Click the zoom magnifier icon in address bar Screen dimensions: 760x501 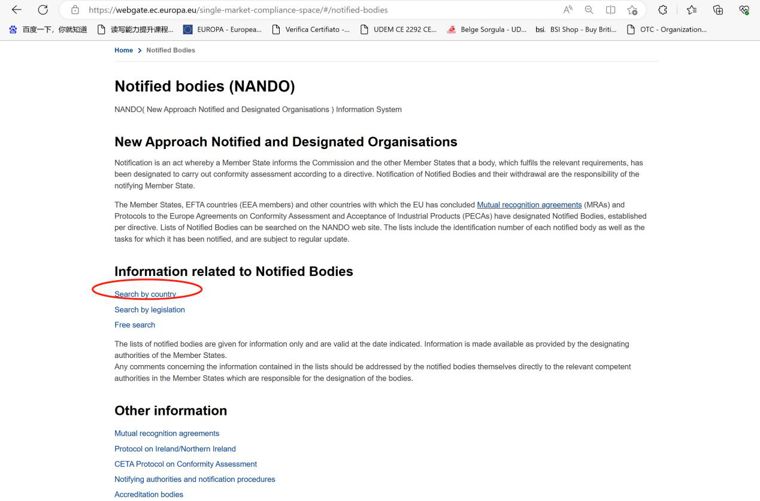pos(589,10)
